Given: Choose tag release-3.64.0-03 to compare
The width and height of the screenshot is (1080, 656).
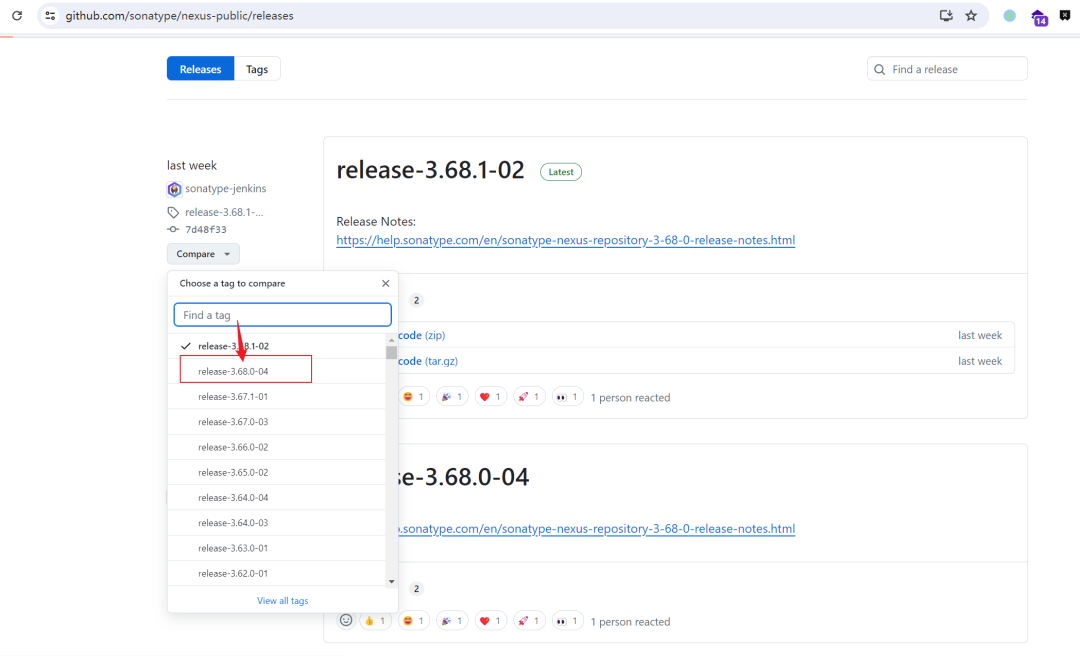Looking at the screenshot, I should tap(276, 523).
